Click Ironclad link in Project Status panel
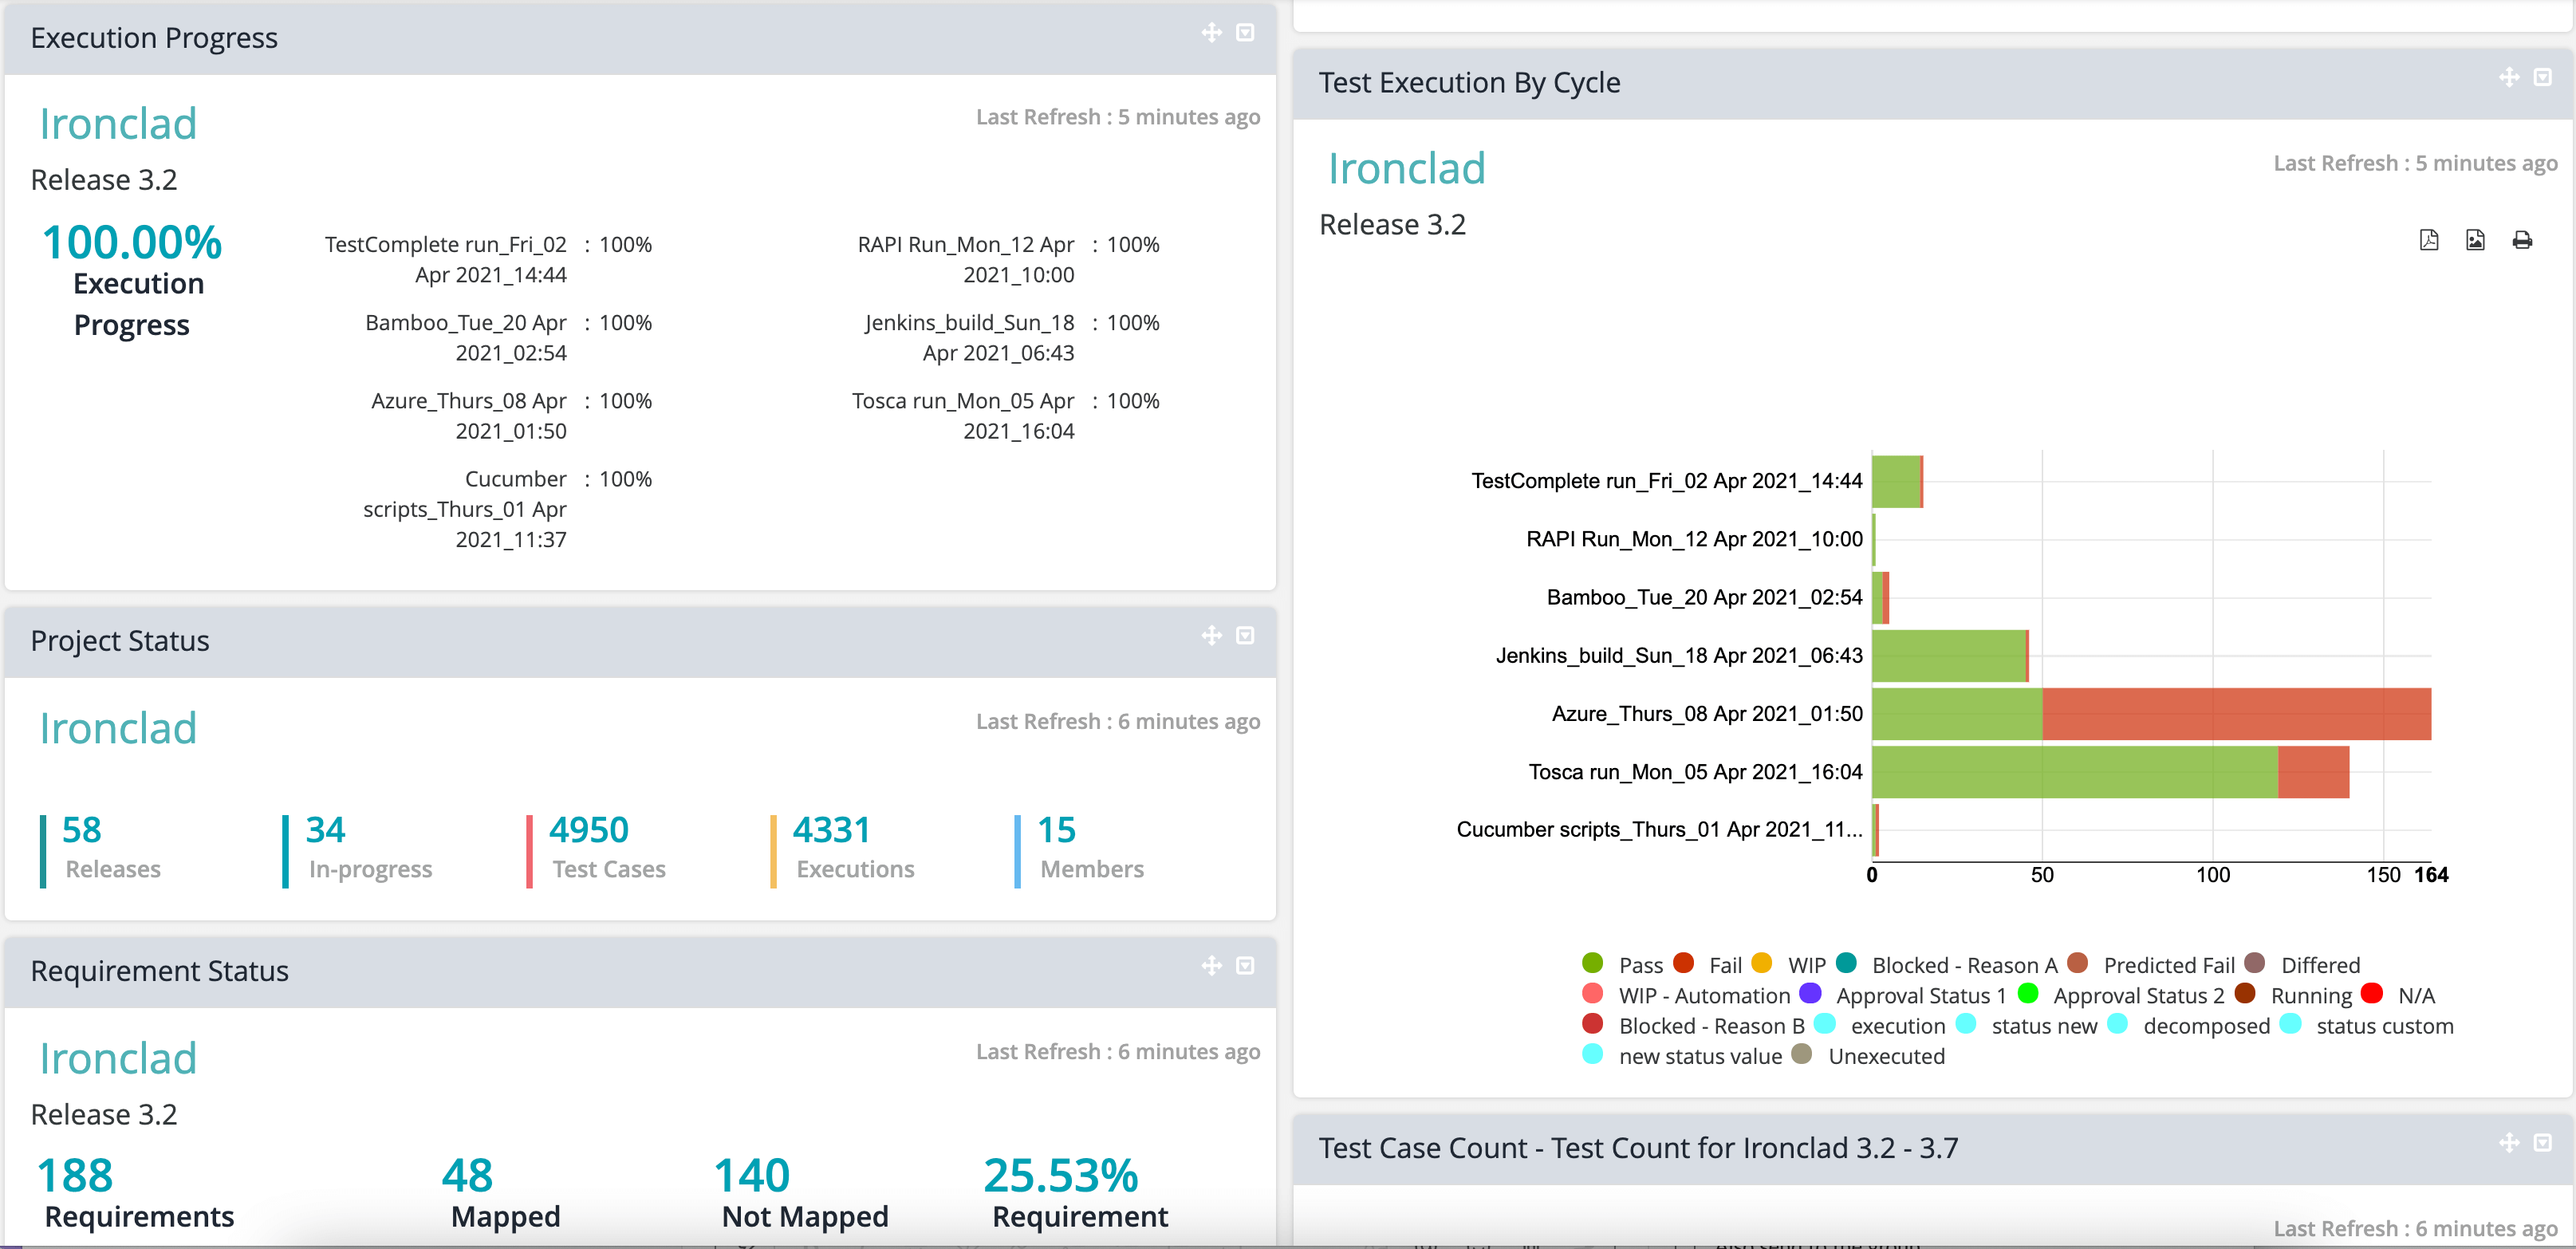Screen dimensions: 2576x1249 [x=118, y=728]
